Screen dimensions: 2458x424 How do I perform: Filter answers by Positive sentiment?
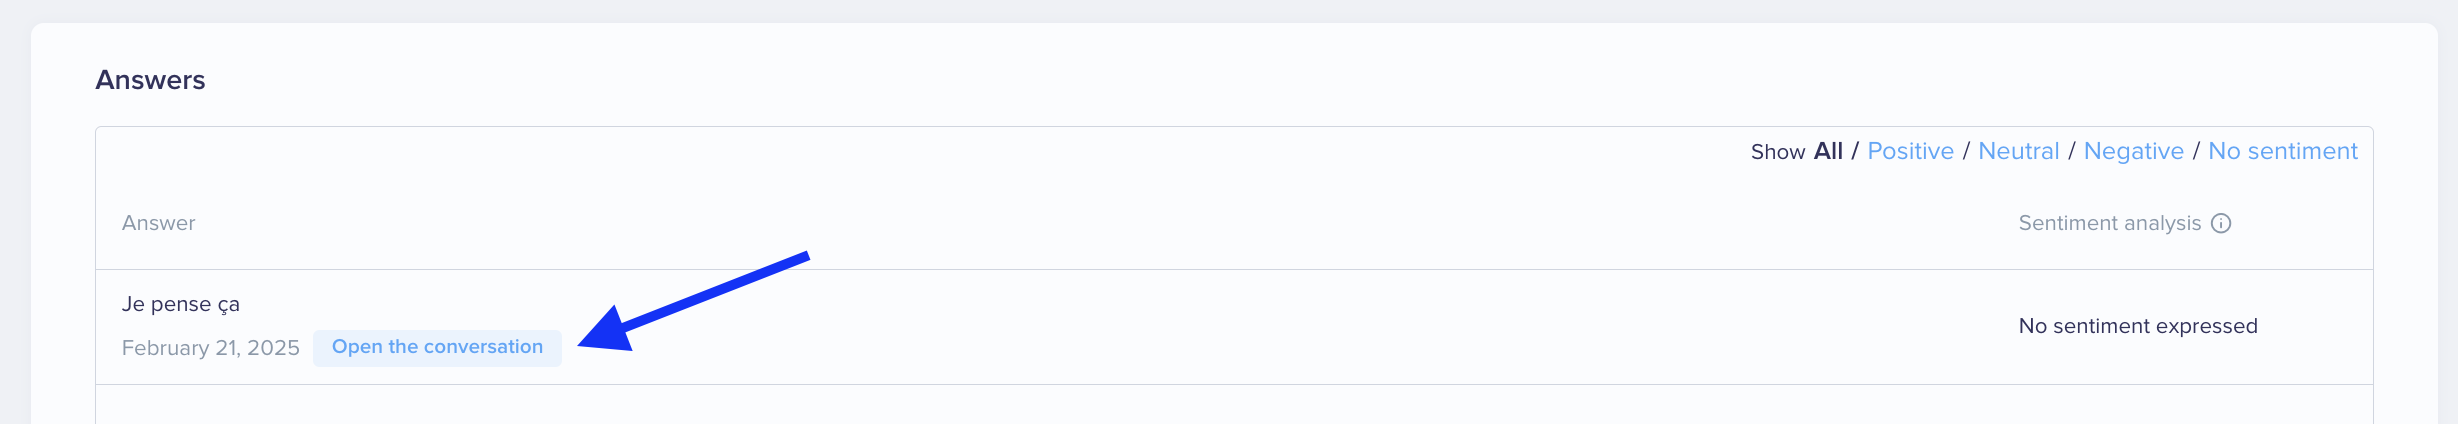pos(1910,151)
